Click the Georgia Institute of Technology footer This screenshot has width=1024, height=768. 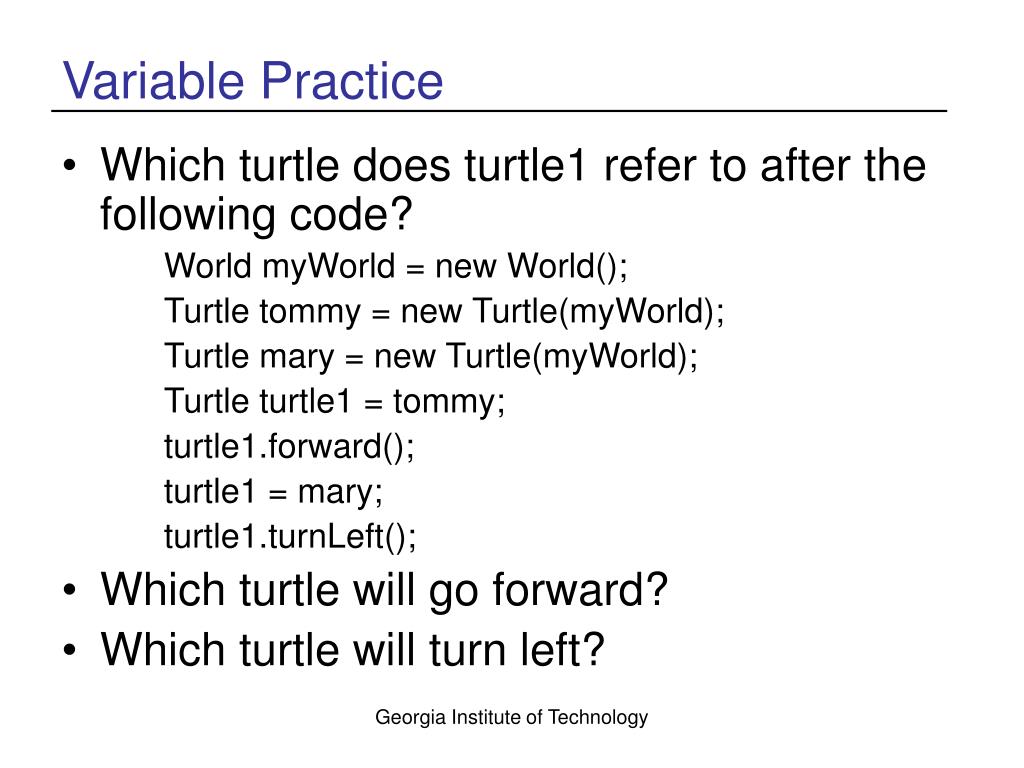[x=511, y=718]
